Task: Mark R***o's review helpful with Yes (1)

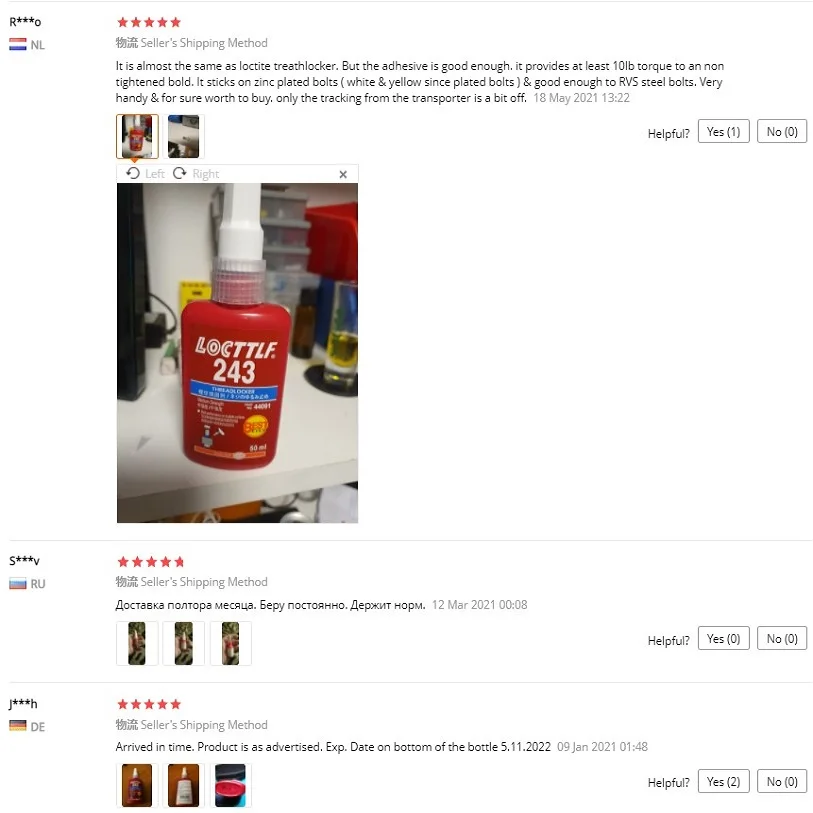Action: click(x=723, y=132)
